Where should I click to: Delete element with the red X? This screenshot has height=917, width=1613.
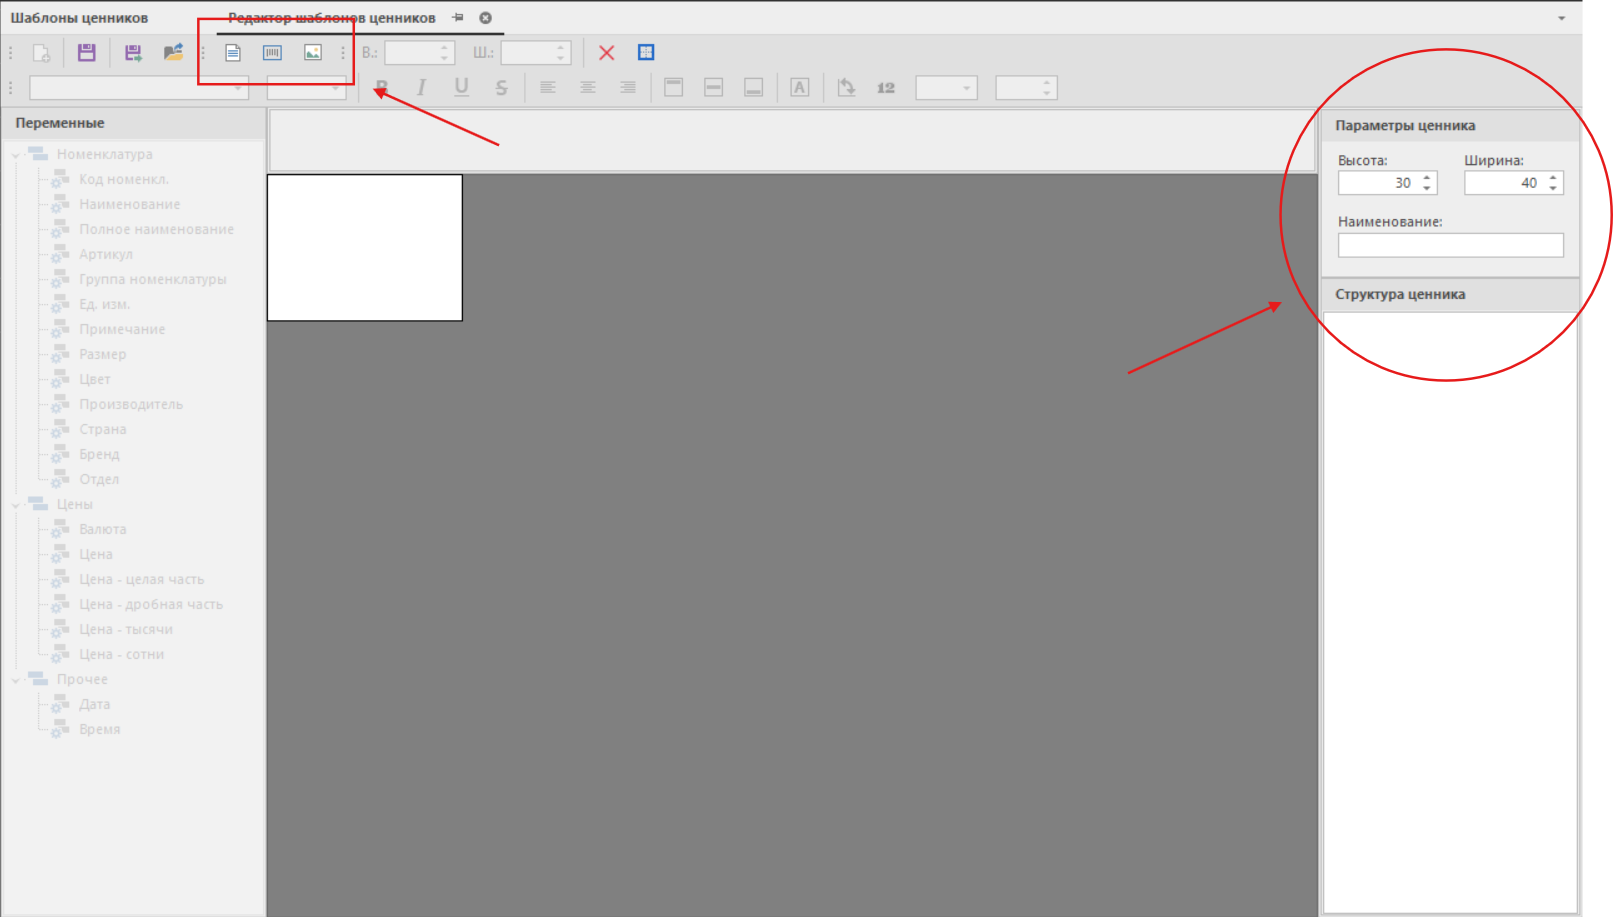coord(606,53)
